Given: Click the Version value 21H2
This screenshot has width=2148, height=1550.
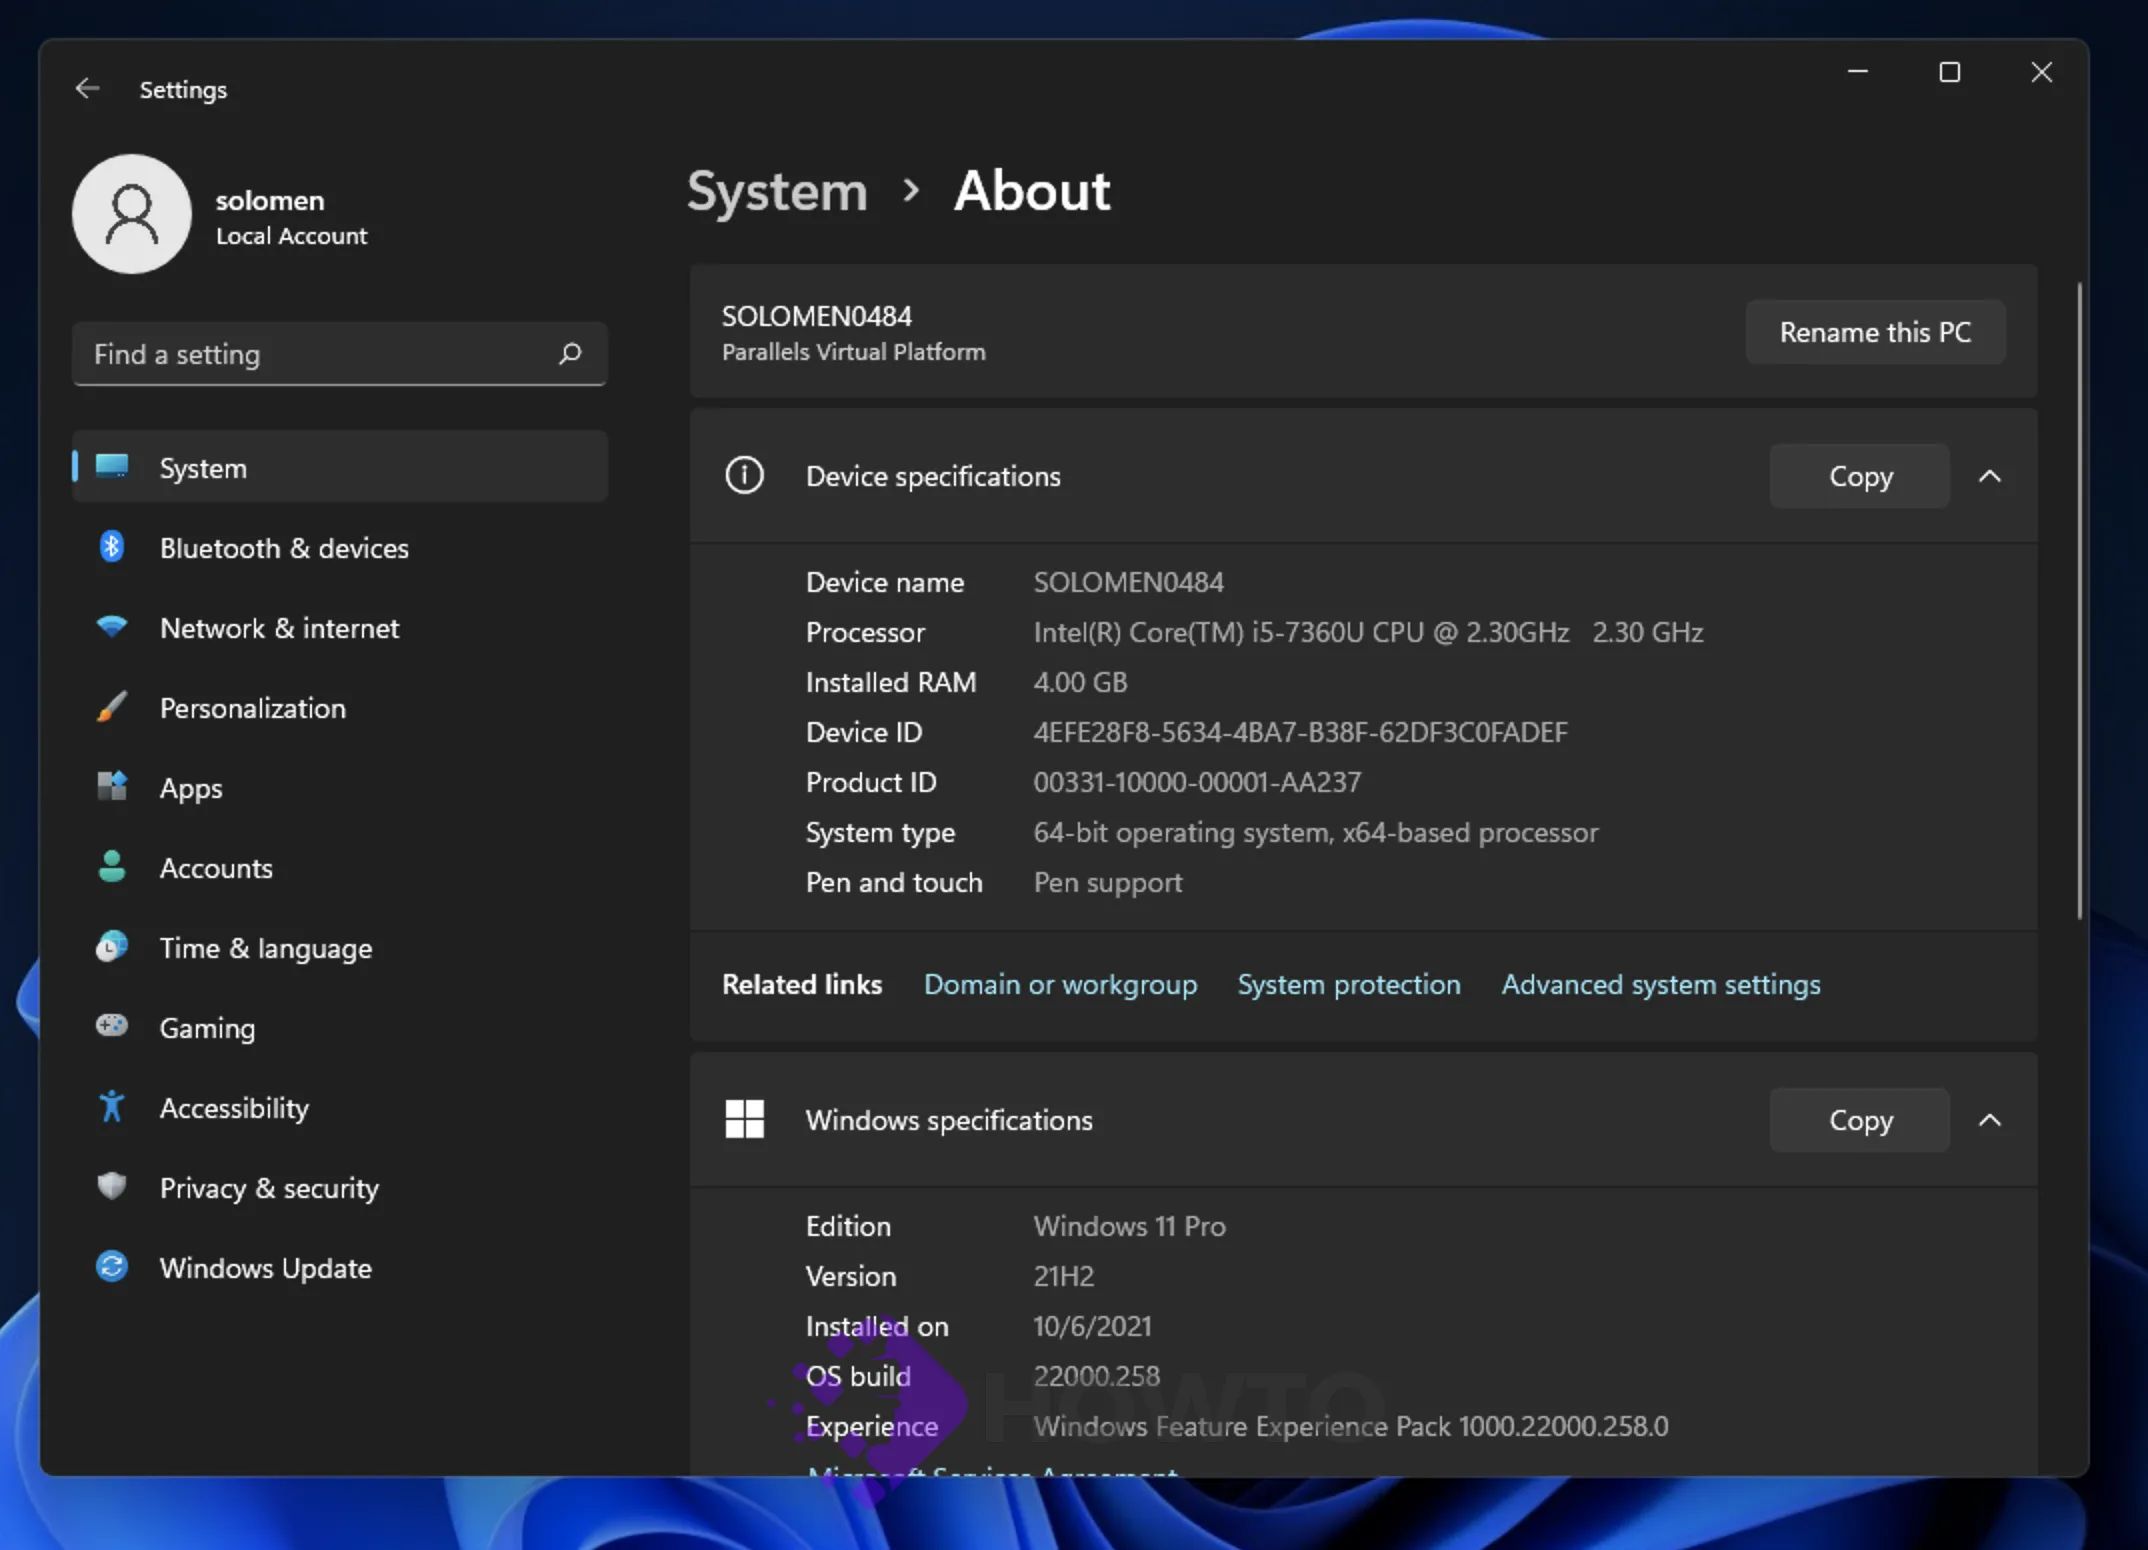Looking at the screenshot, I should tap(1063, 1276).
